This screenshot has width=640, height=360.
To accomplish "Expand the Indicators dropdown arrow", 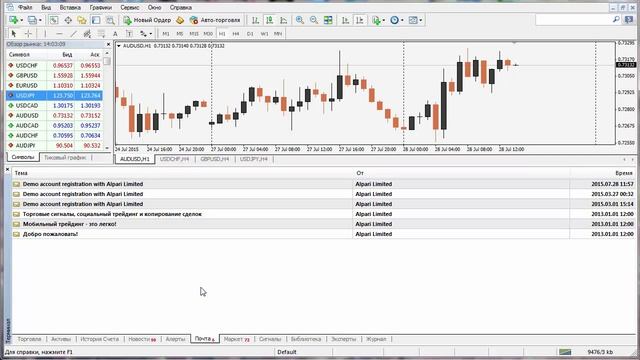I will point(384,20).
